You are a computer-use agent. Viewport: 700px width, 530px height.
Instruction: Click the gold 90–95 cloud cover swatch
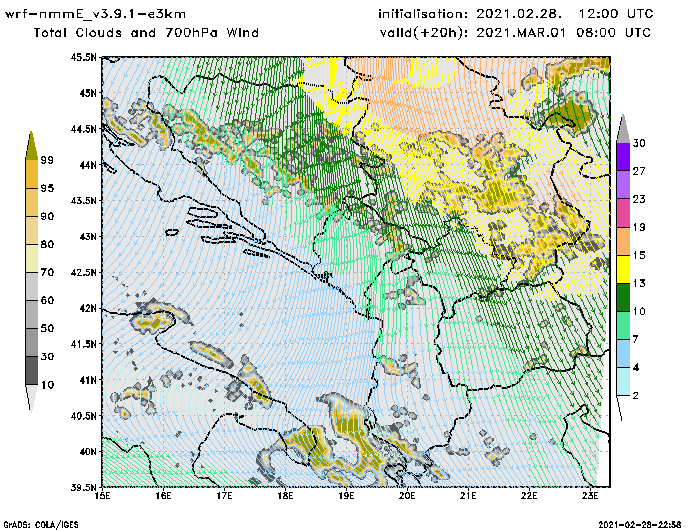(x=32, y=201)
